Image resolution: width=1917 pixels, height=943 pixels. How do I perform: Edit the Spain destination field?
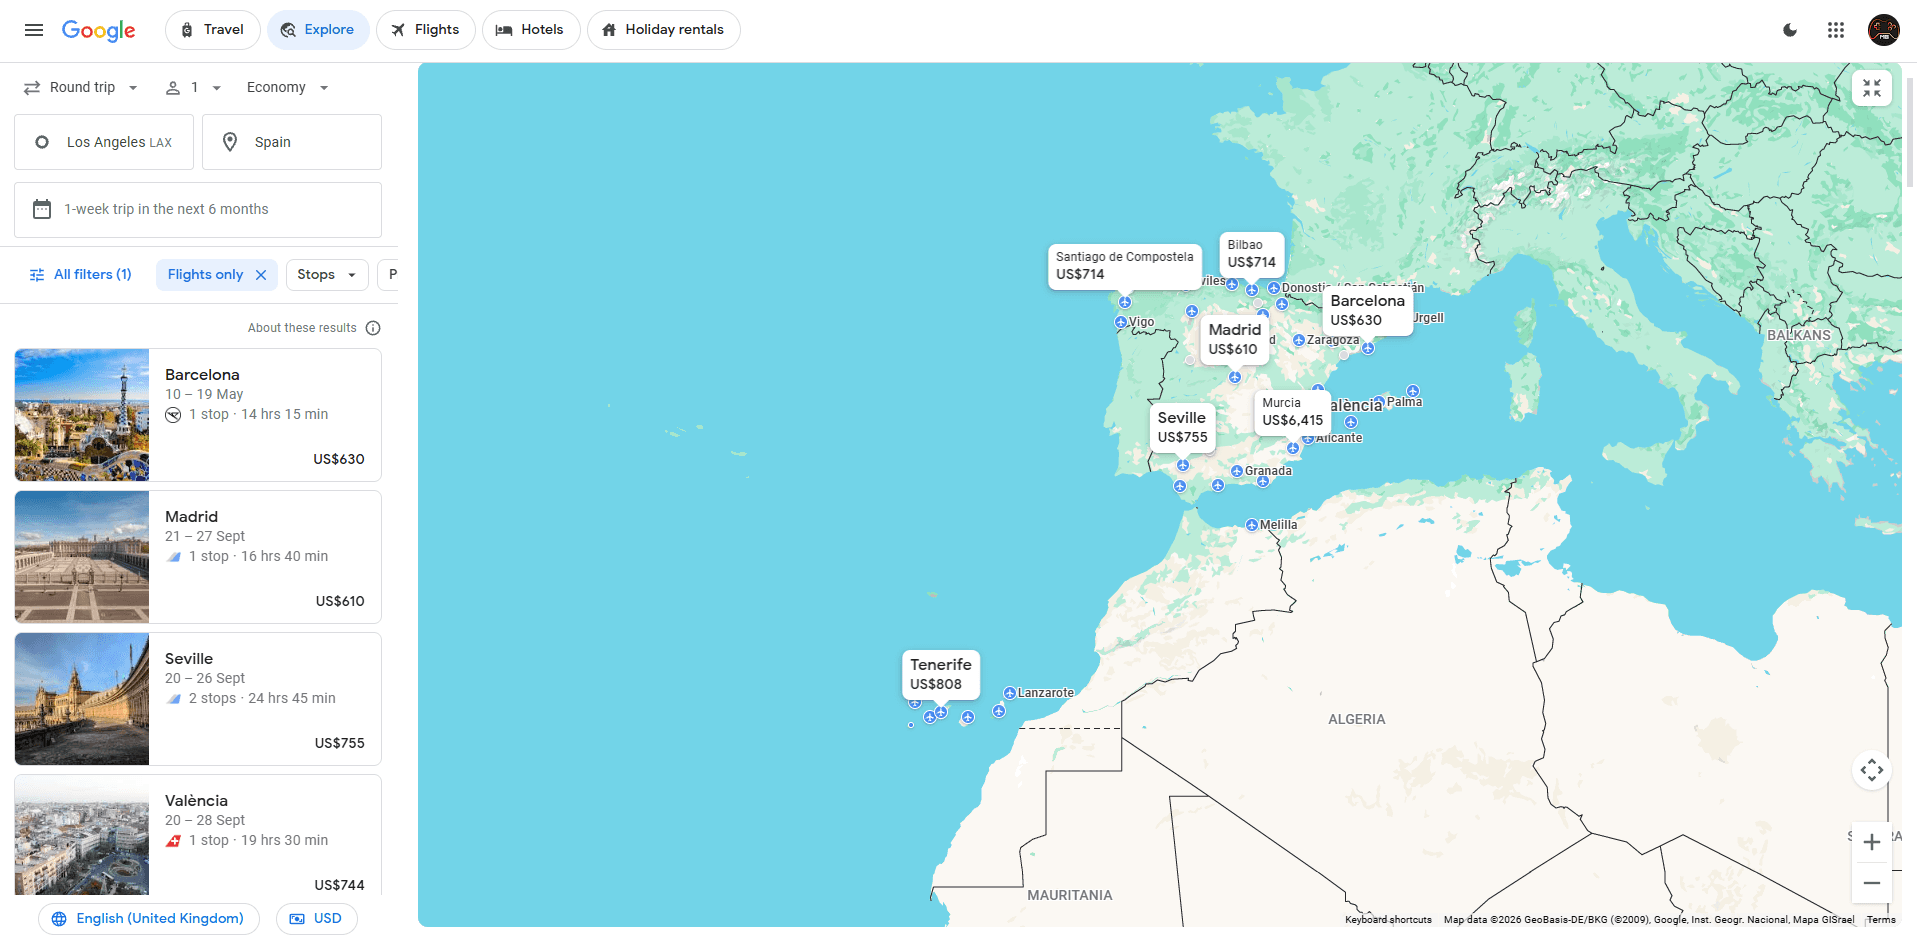(292, 142)
